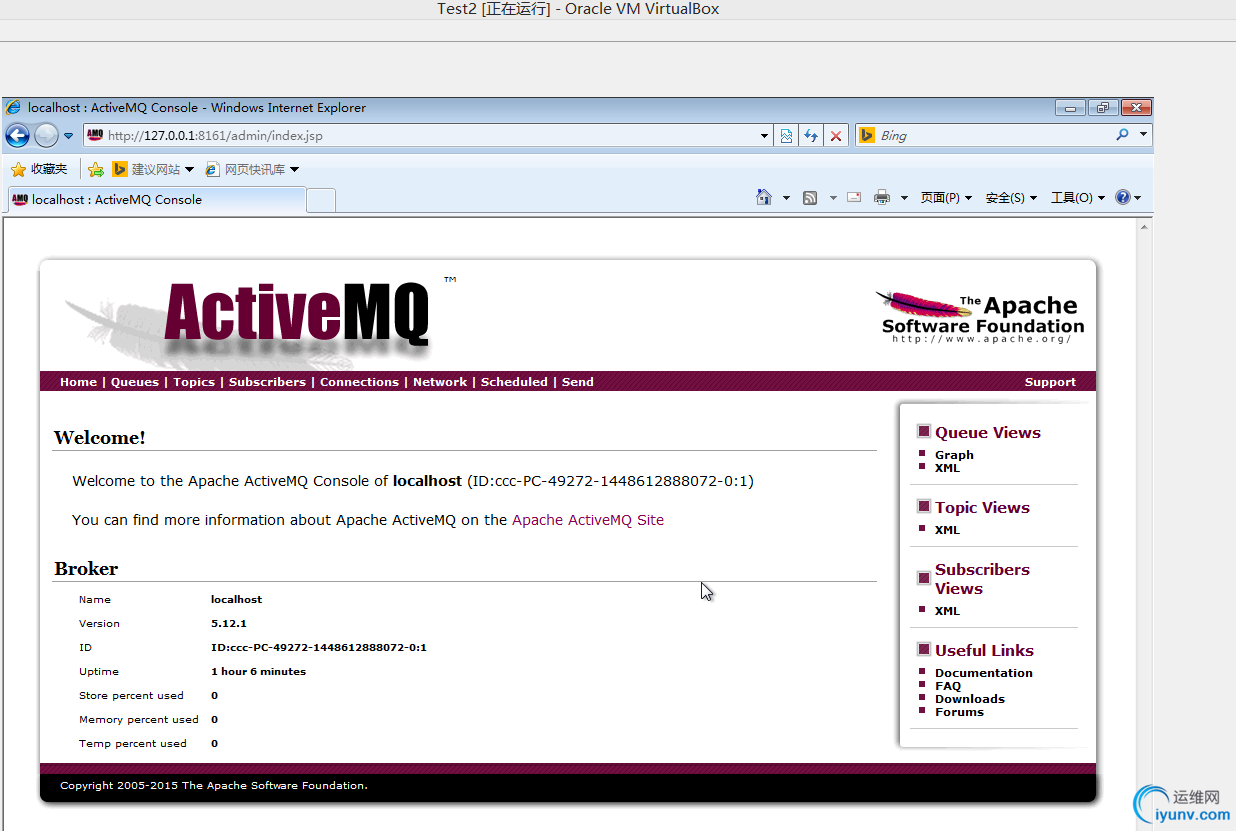
Task: Follow the Apache ActiveMQ Site link
Action: [x=588, y=520]
